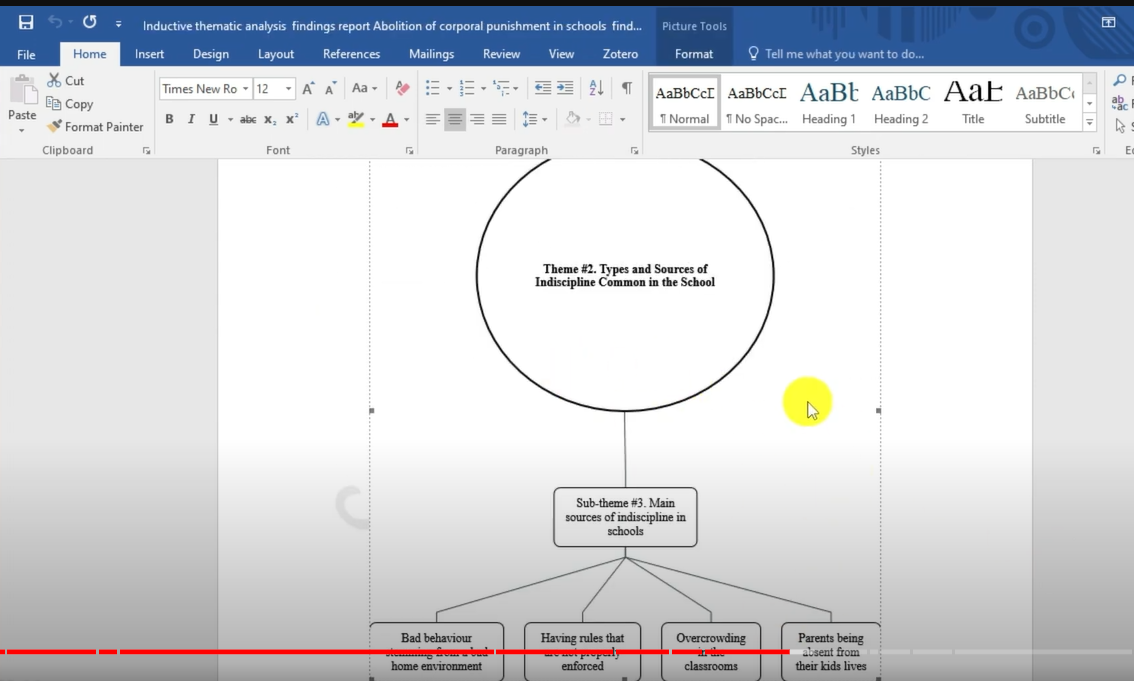Screen dimensions: 1134x681
Task: Click the Bullets list icon
Action: pos(432,88)
